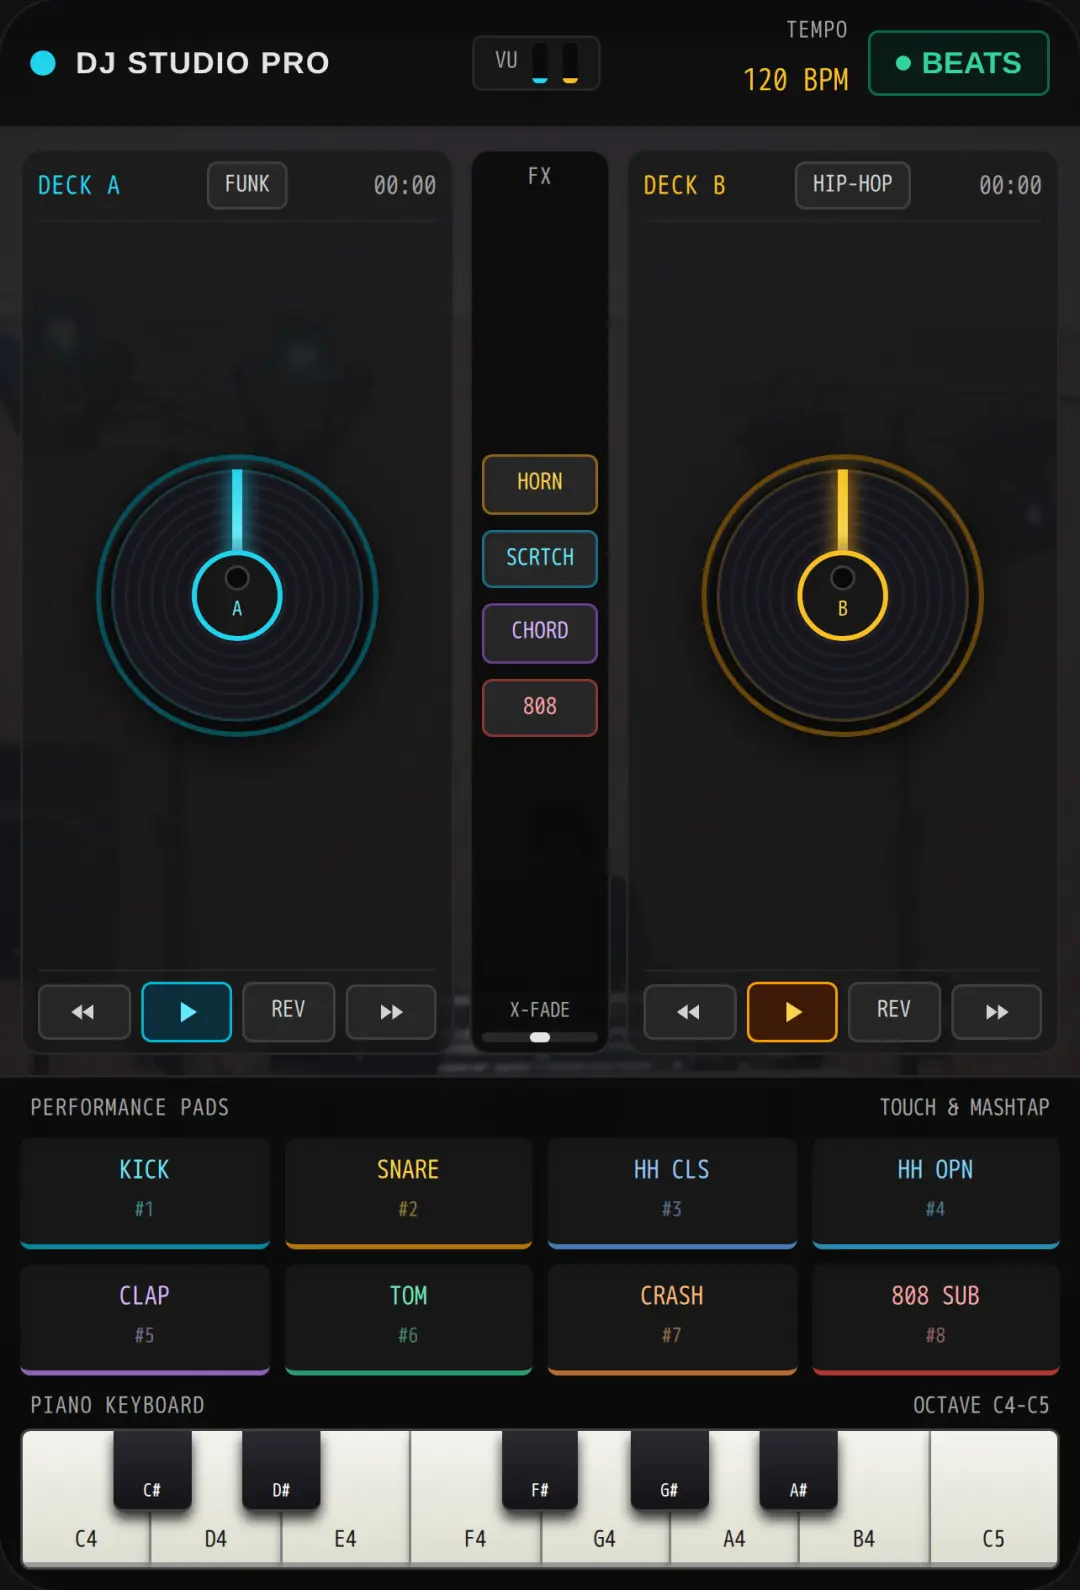Click the 120 BPM tempo value

(x=795, y=80)
